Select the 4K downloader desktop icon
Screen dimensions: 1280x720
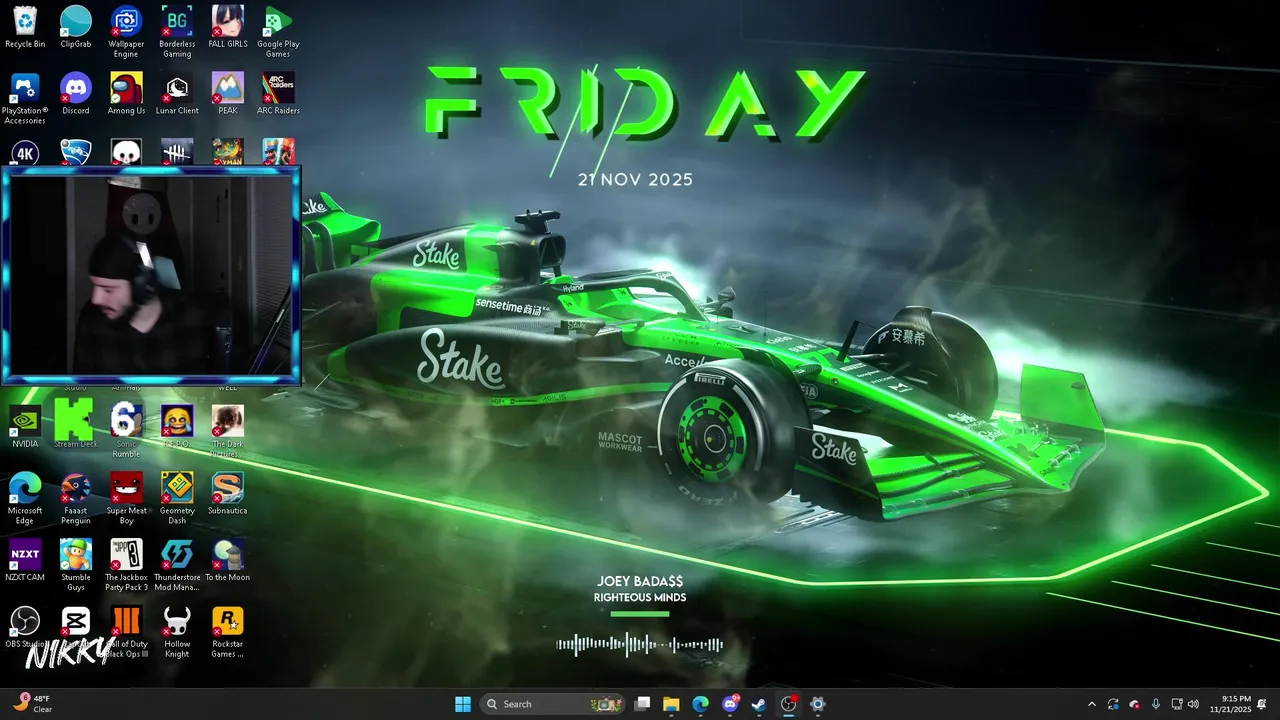25,152
